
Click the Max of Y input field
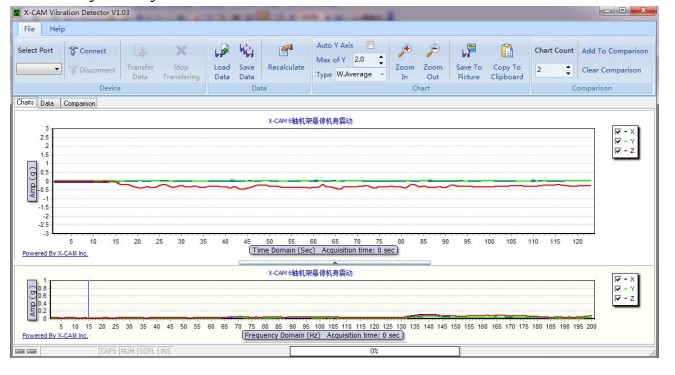[x=365, y=59]
